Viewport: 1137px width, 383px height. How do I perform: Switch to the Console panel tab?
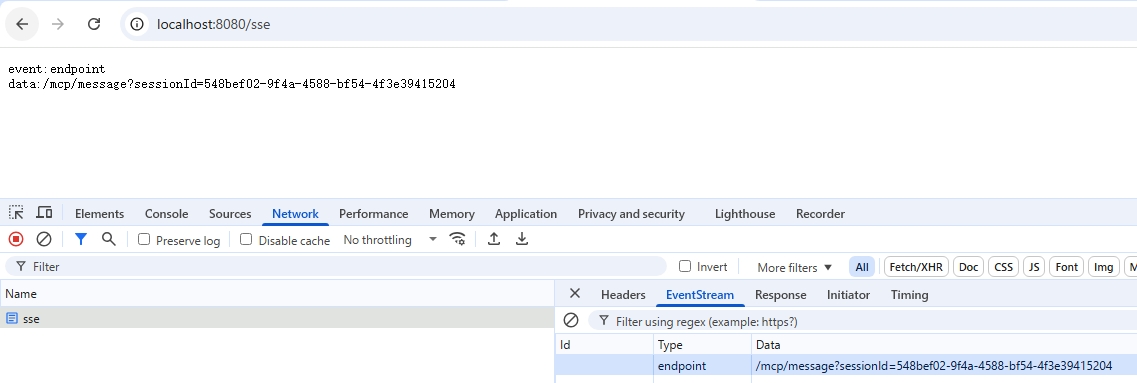pyautogui.click(x=166, y=214)
